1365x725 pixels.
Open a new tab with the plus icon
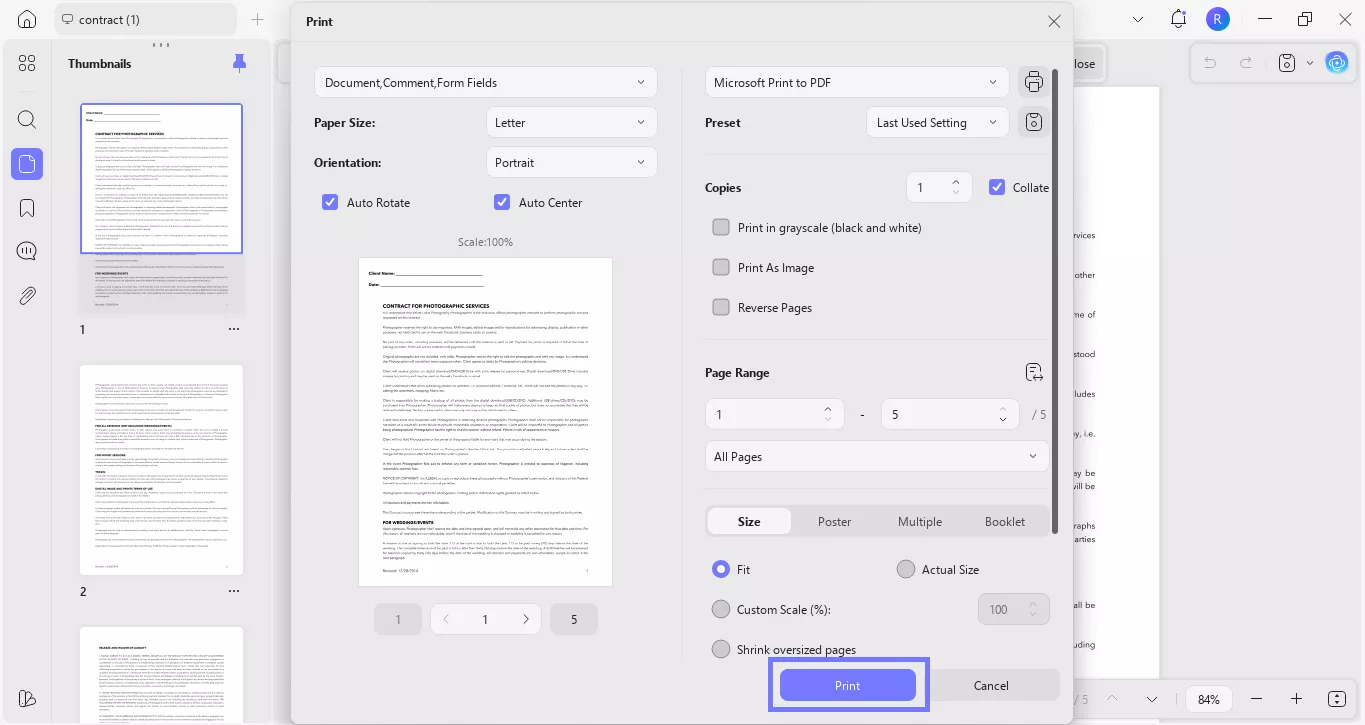tap(257, 19)
